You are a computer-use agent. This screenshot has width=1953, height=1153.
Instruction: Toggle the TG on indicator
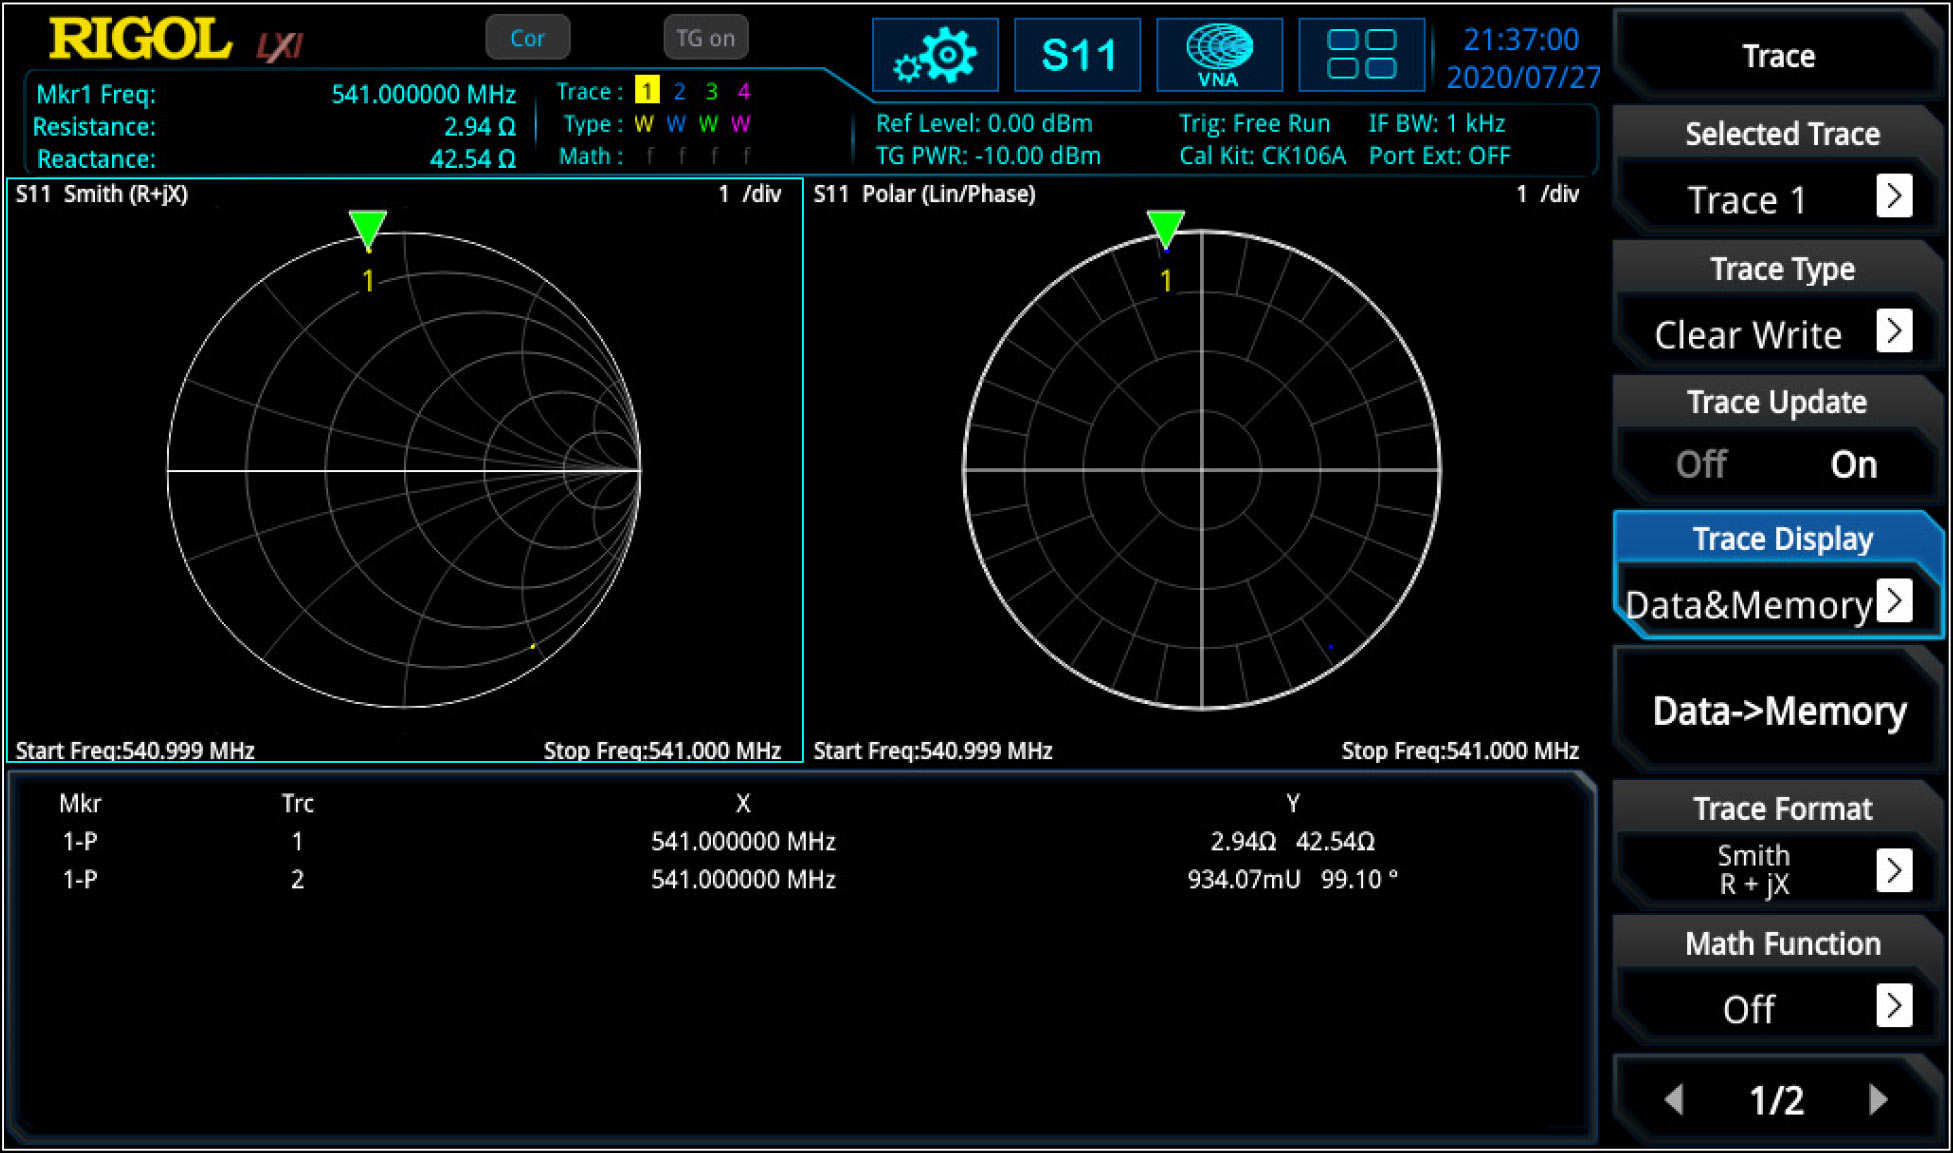(705, 38)
